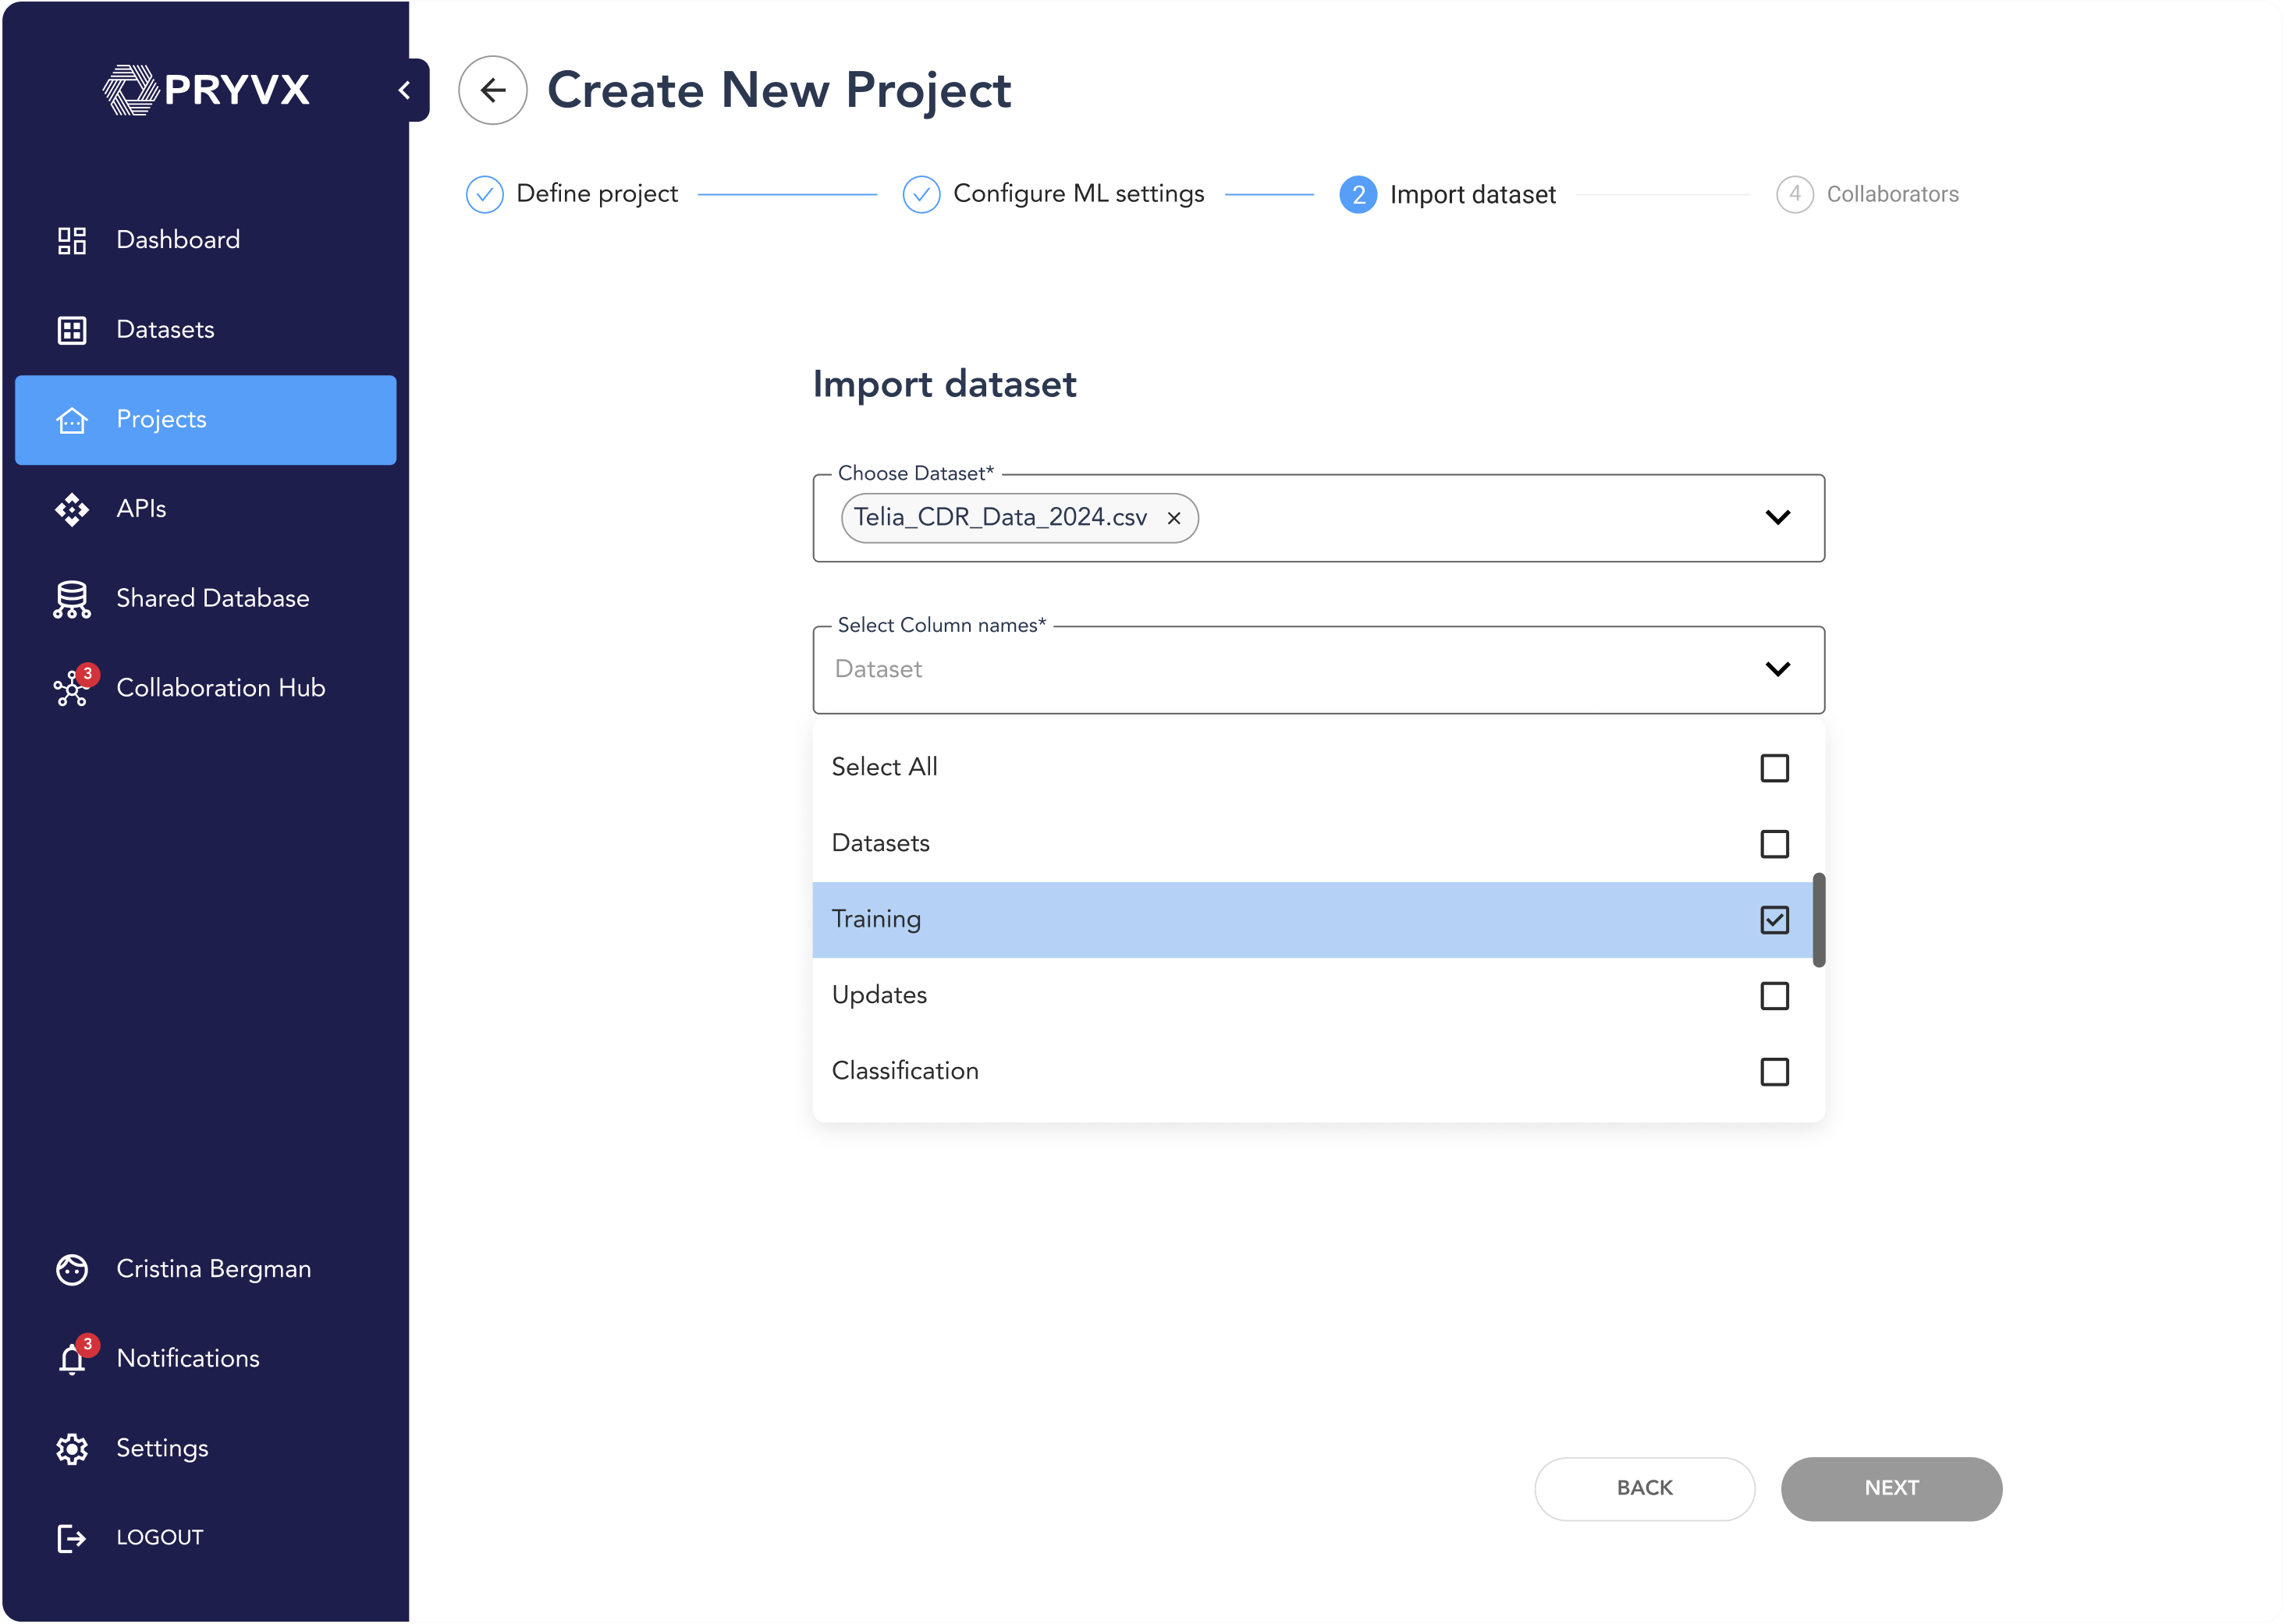Open Collaboration Hub network icon
2283x1624 pixels.
click(x=72, y=689)
